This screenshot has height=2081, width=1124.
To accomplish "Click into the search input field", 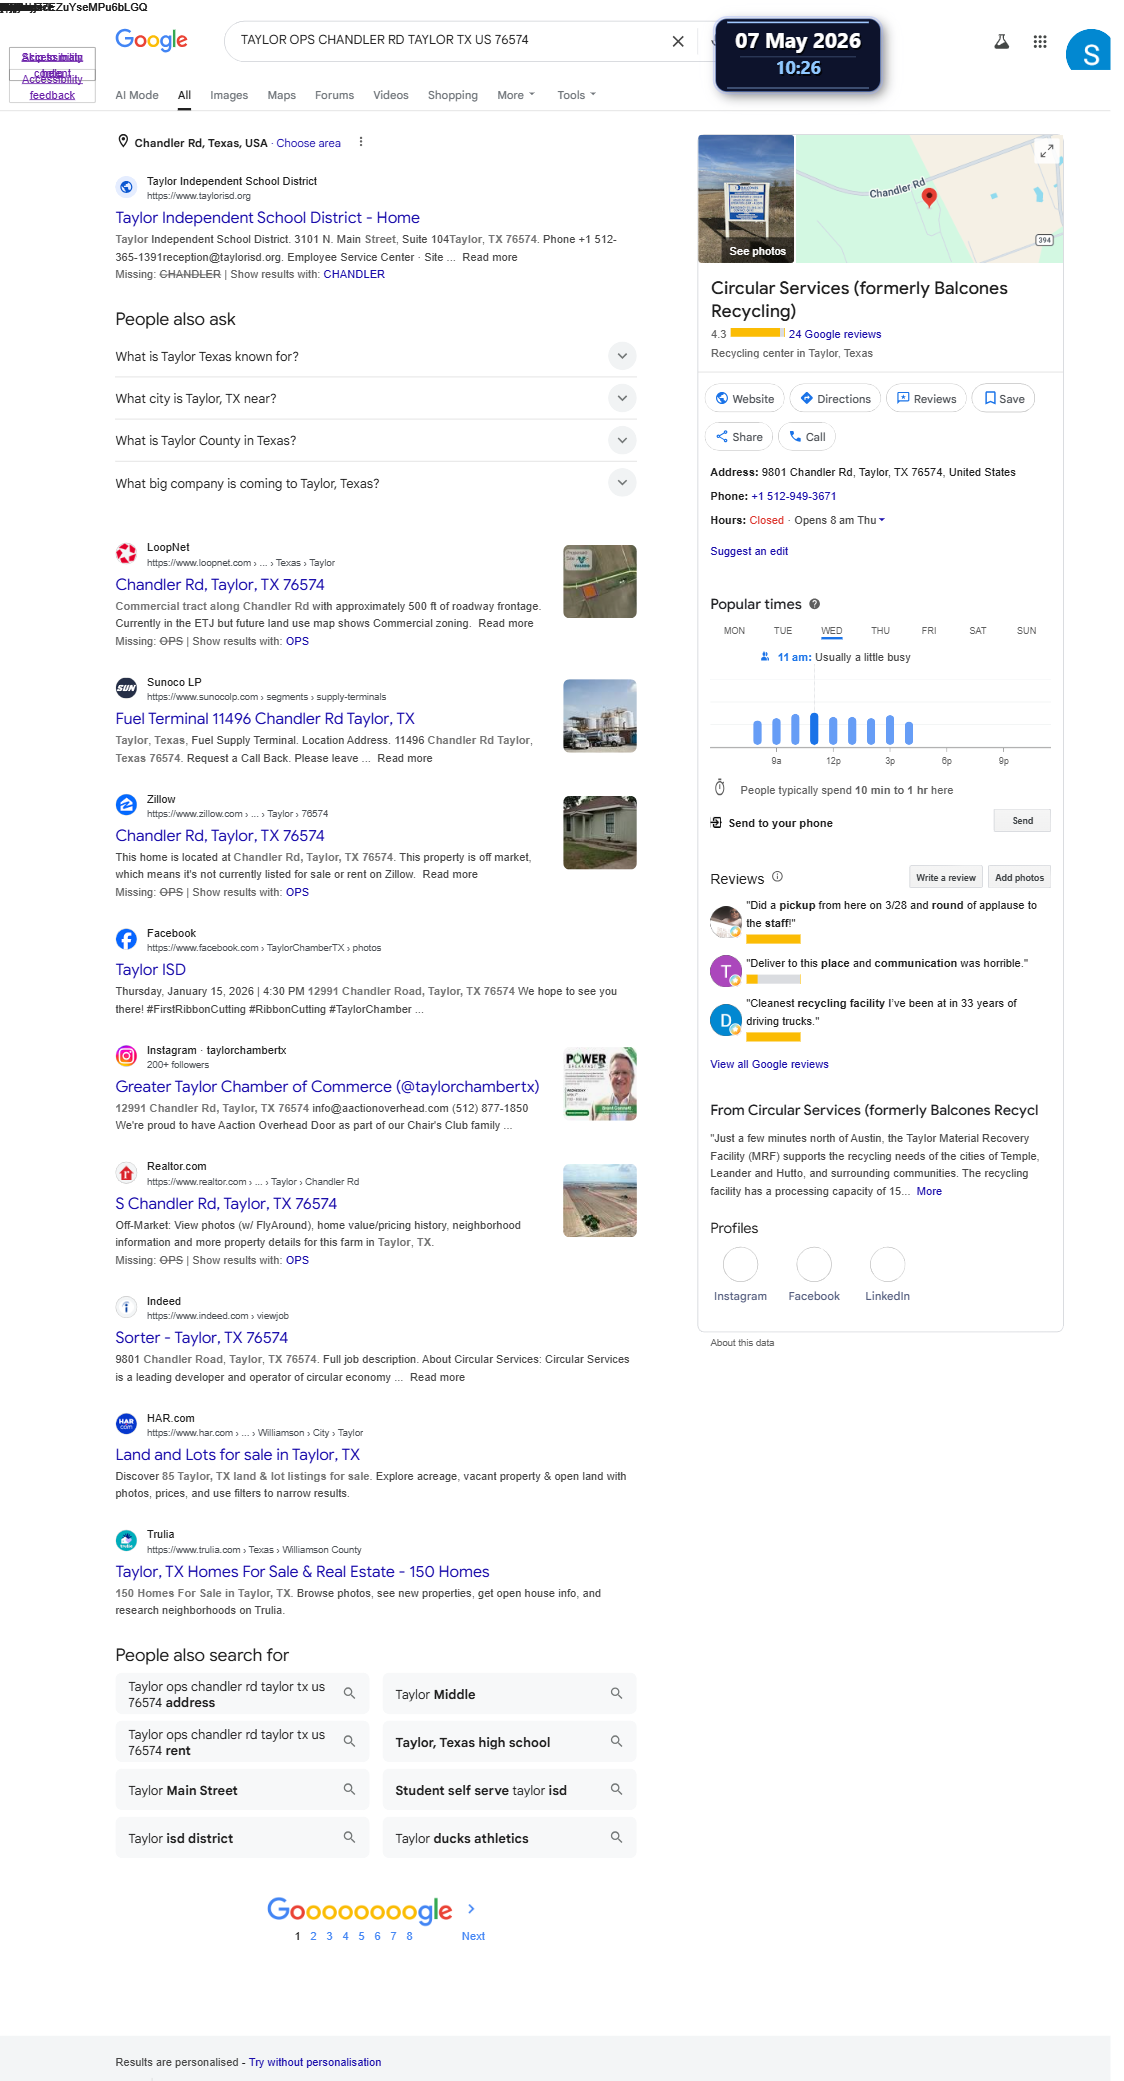I will [450, 40].
